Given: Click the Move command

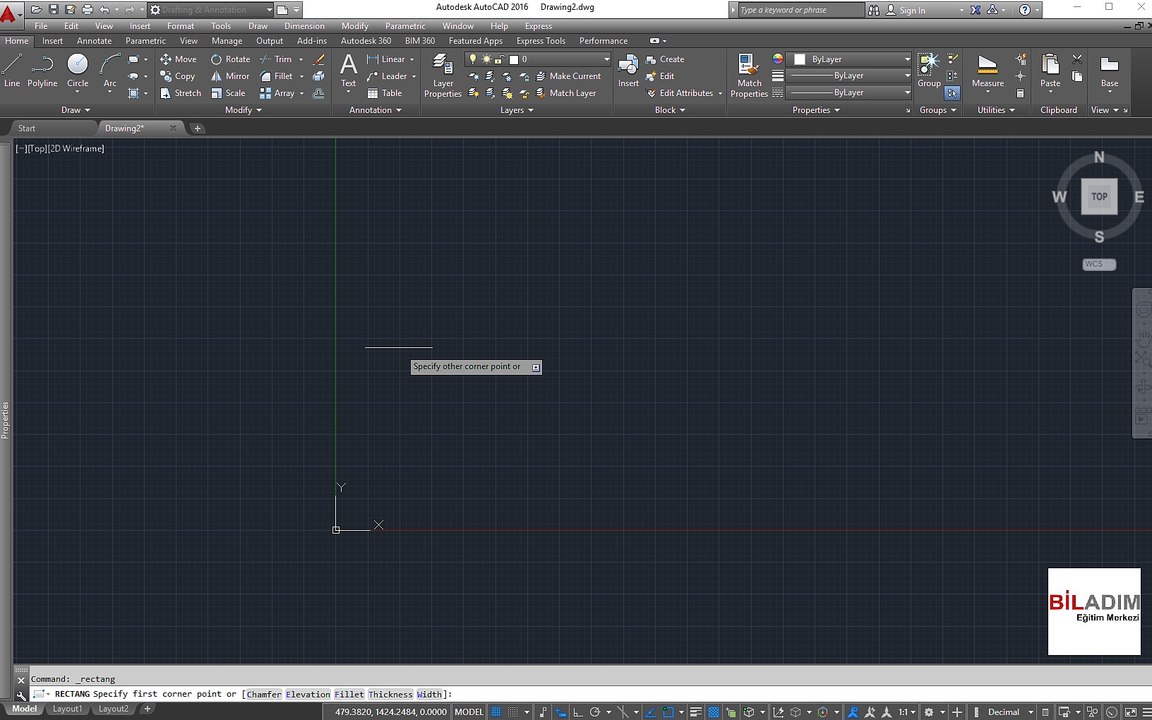Looking at the screenshot, I should point(179,59).
